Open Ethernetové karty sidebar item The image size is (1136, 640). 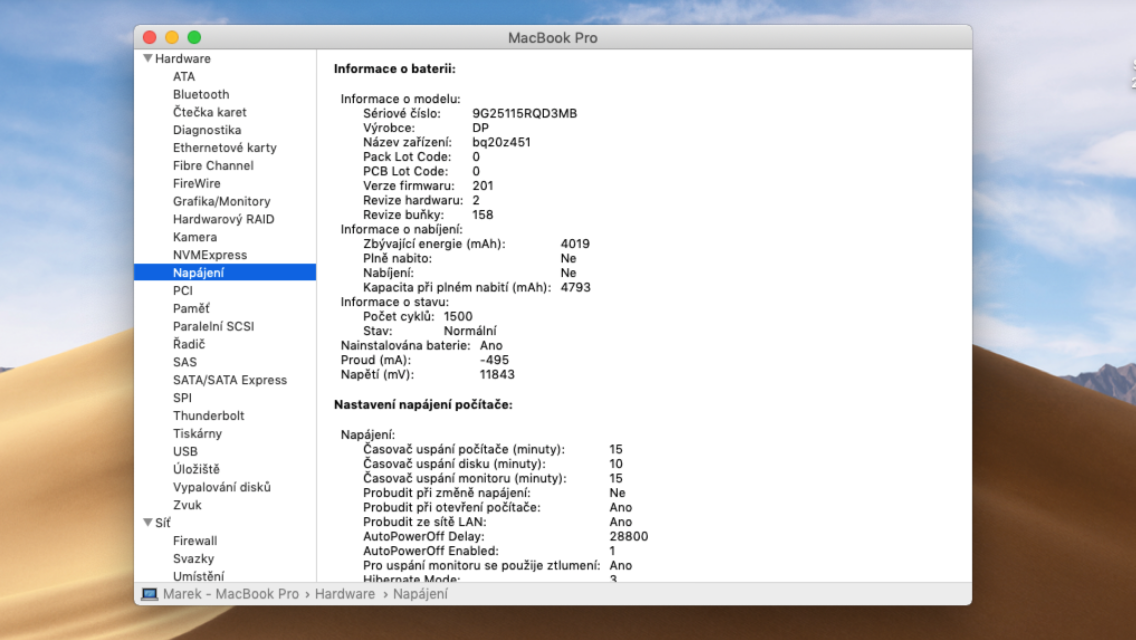pos(225,148)
